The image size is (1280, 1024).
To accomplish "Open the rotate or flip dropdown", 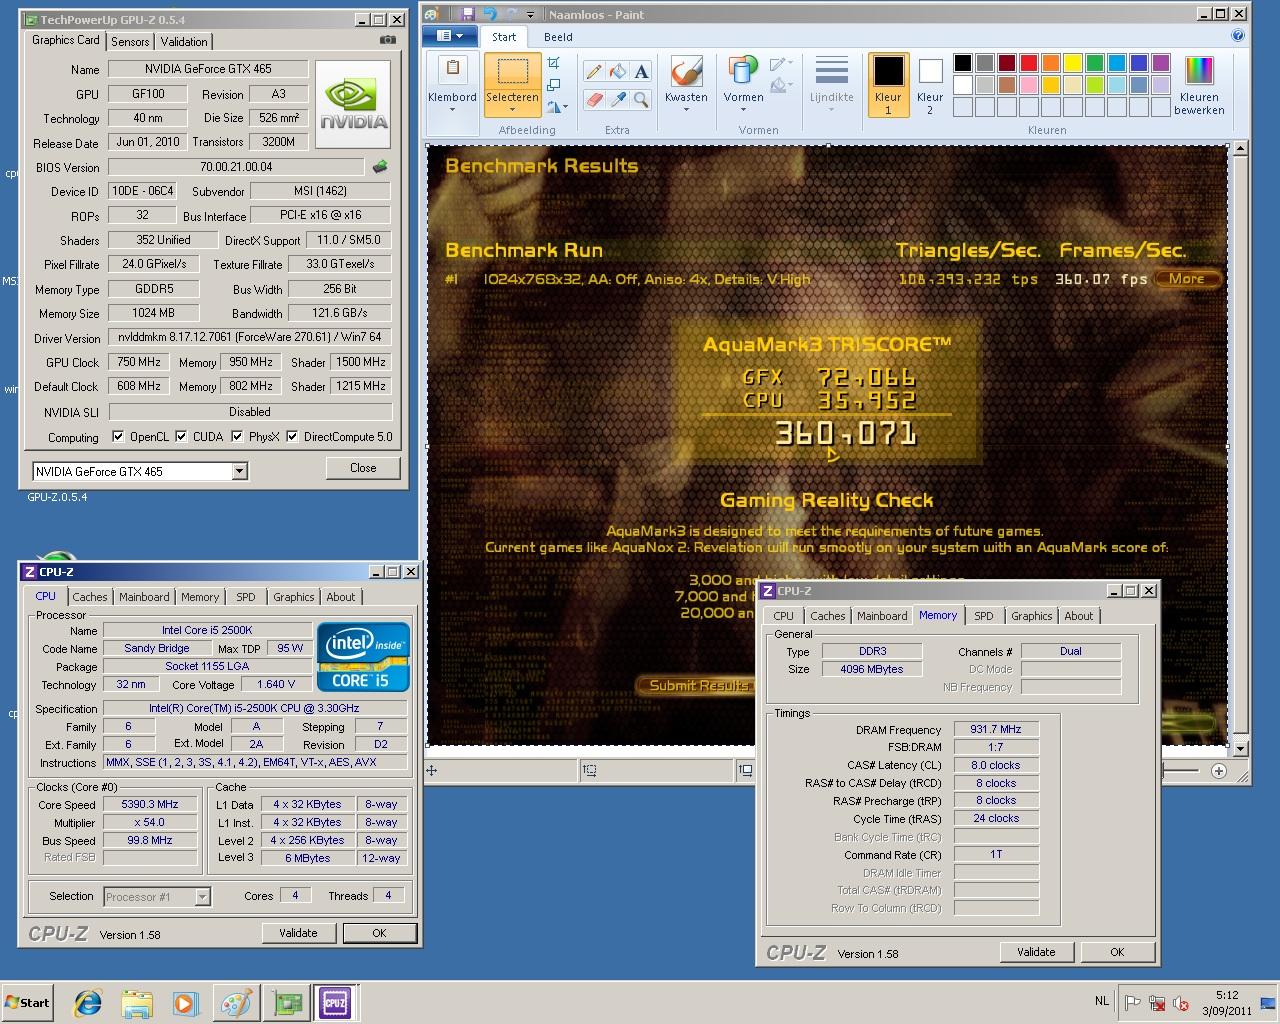I will (x=558, y=105).
